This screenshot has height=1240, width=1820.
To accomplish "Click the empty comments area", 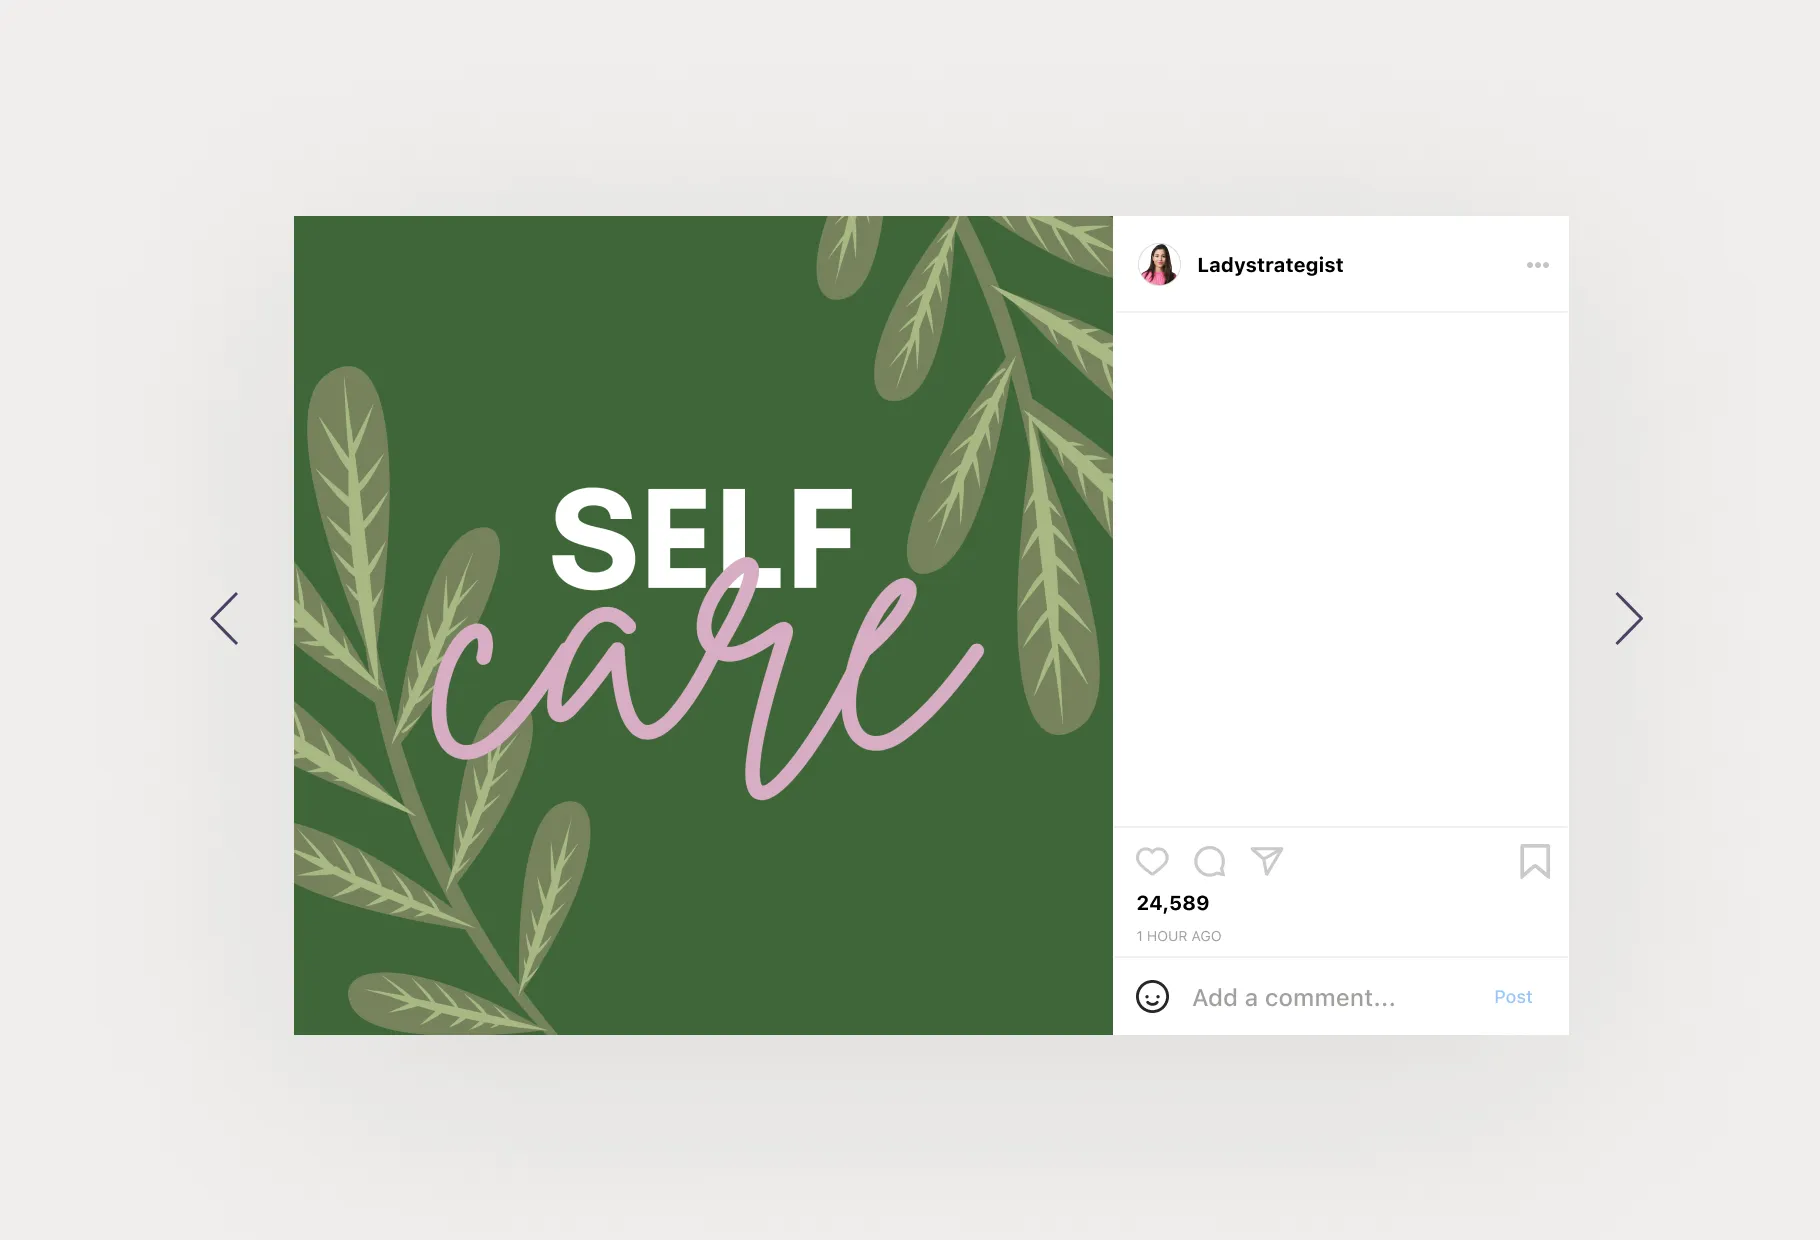I will [1341, 569].
